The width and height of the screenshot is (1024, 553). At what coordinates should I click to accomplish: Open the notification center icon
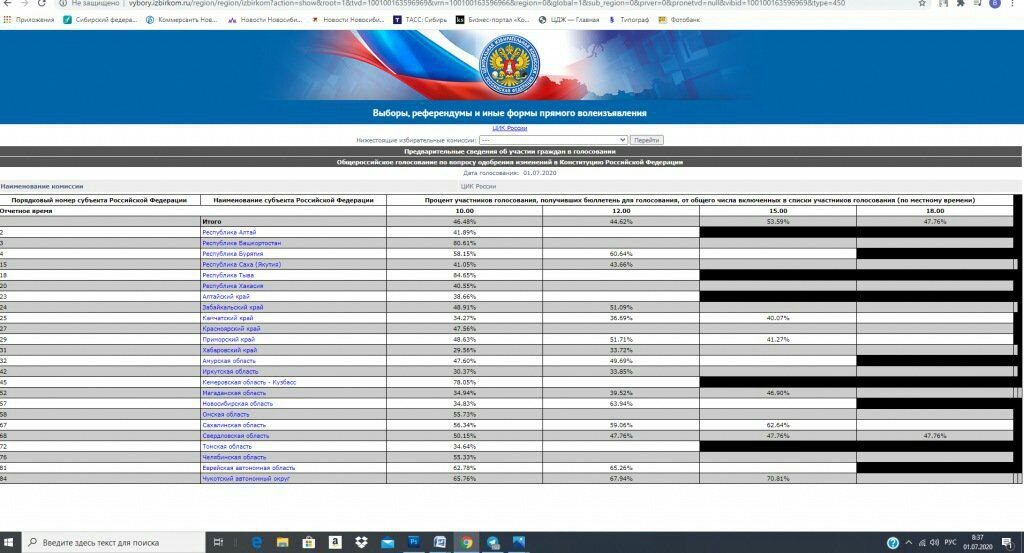coord(1008,543)
